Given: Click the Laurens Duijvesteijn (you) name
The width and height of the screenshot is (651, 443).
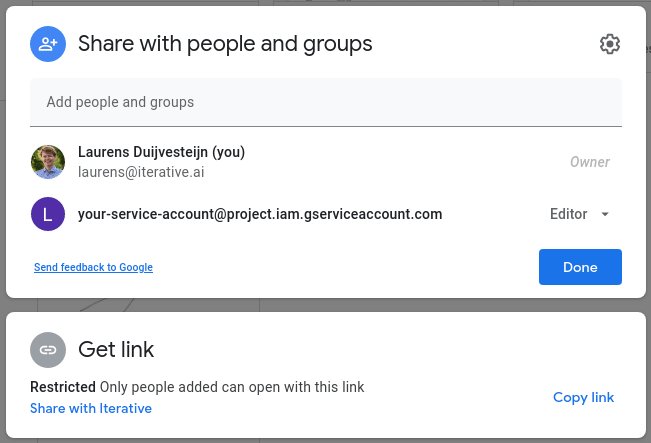Looking at the screenshot, I should 161,153.
